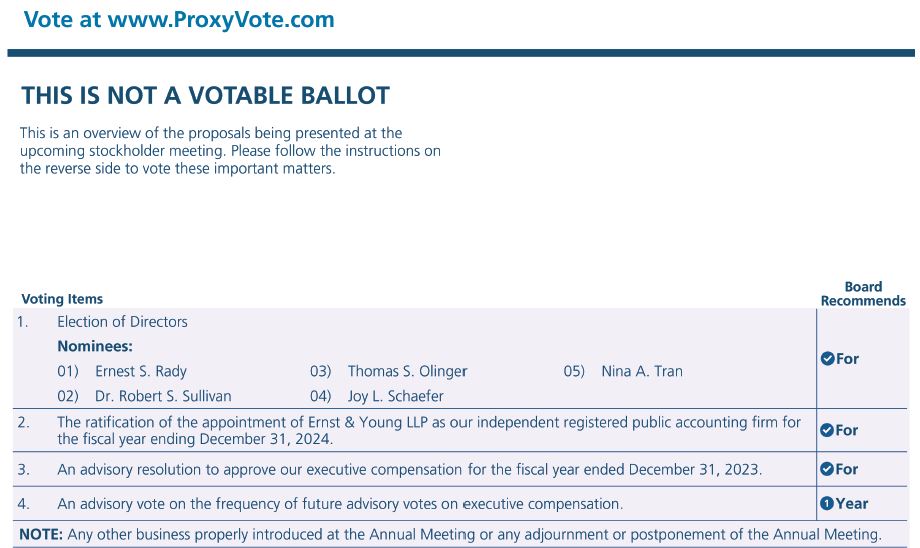Screen dimensions: 920x548
Task: Click the checkmark icon beside Election of Directors
Action: pyautogui.click(x=827, y=359)
